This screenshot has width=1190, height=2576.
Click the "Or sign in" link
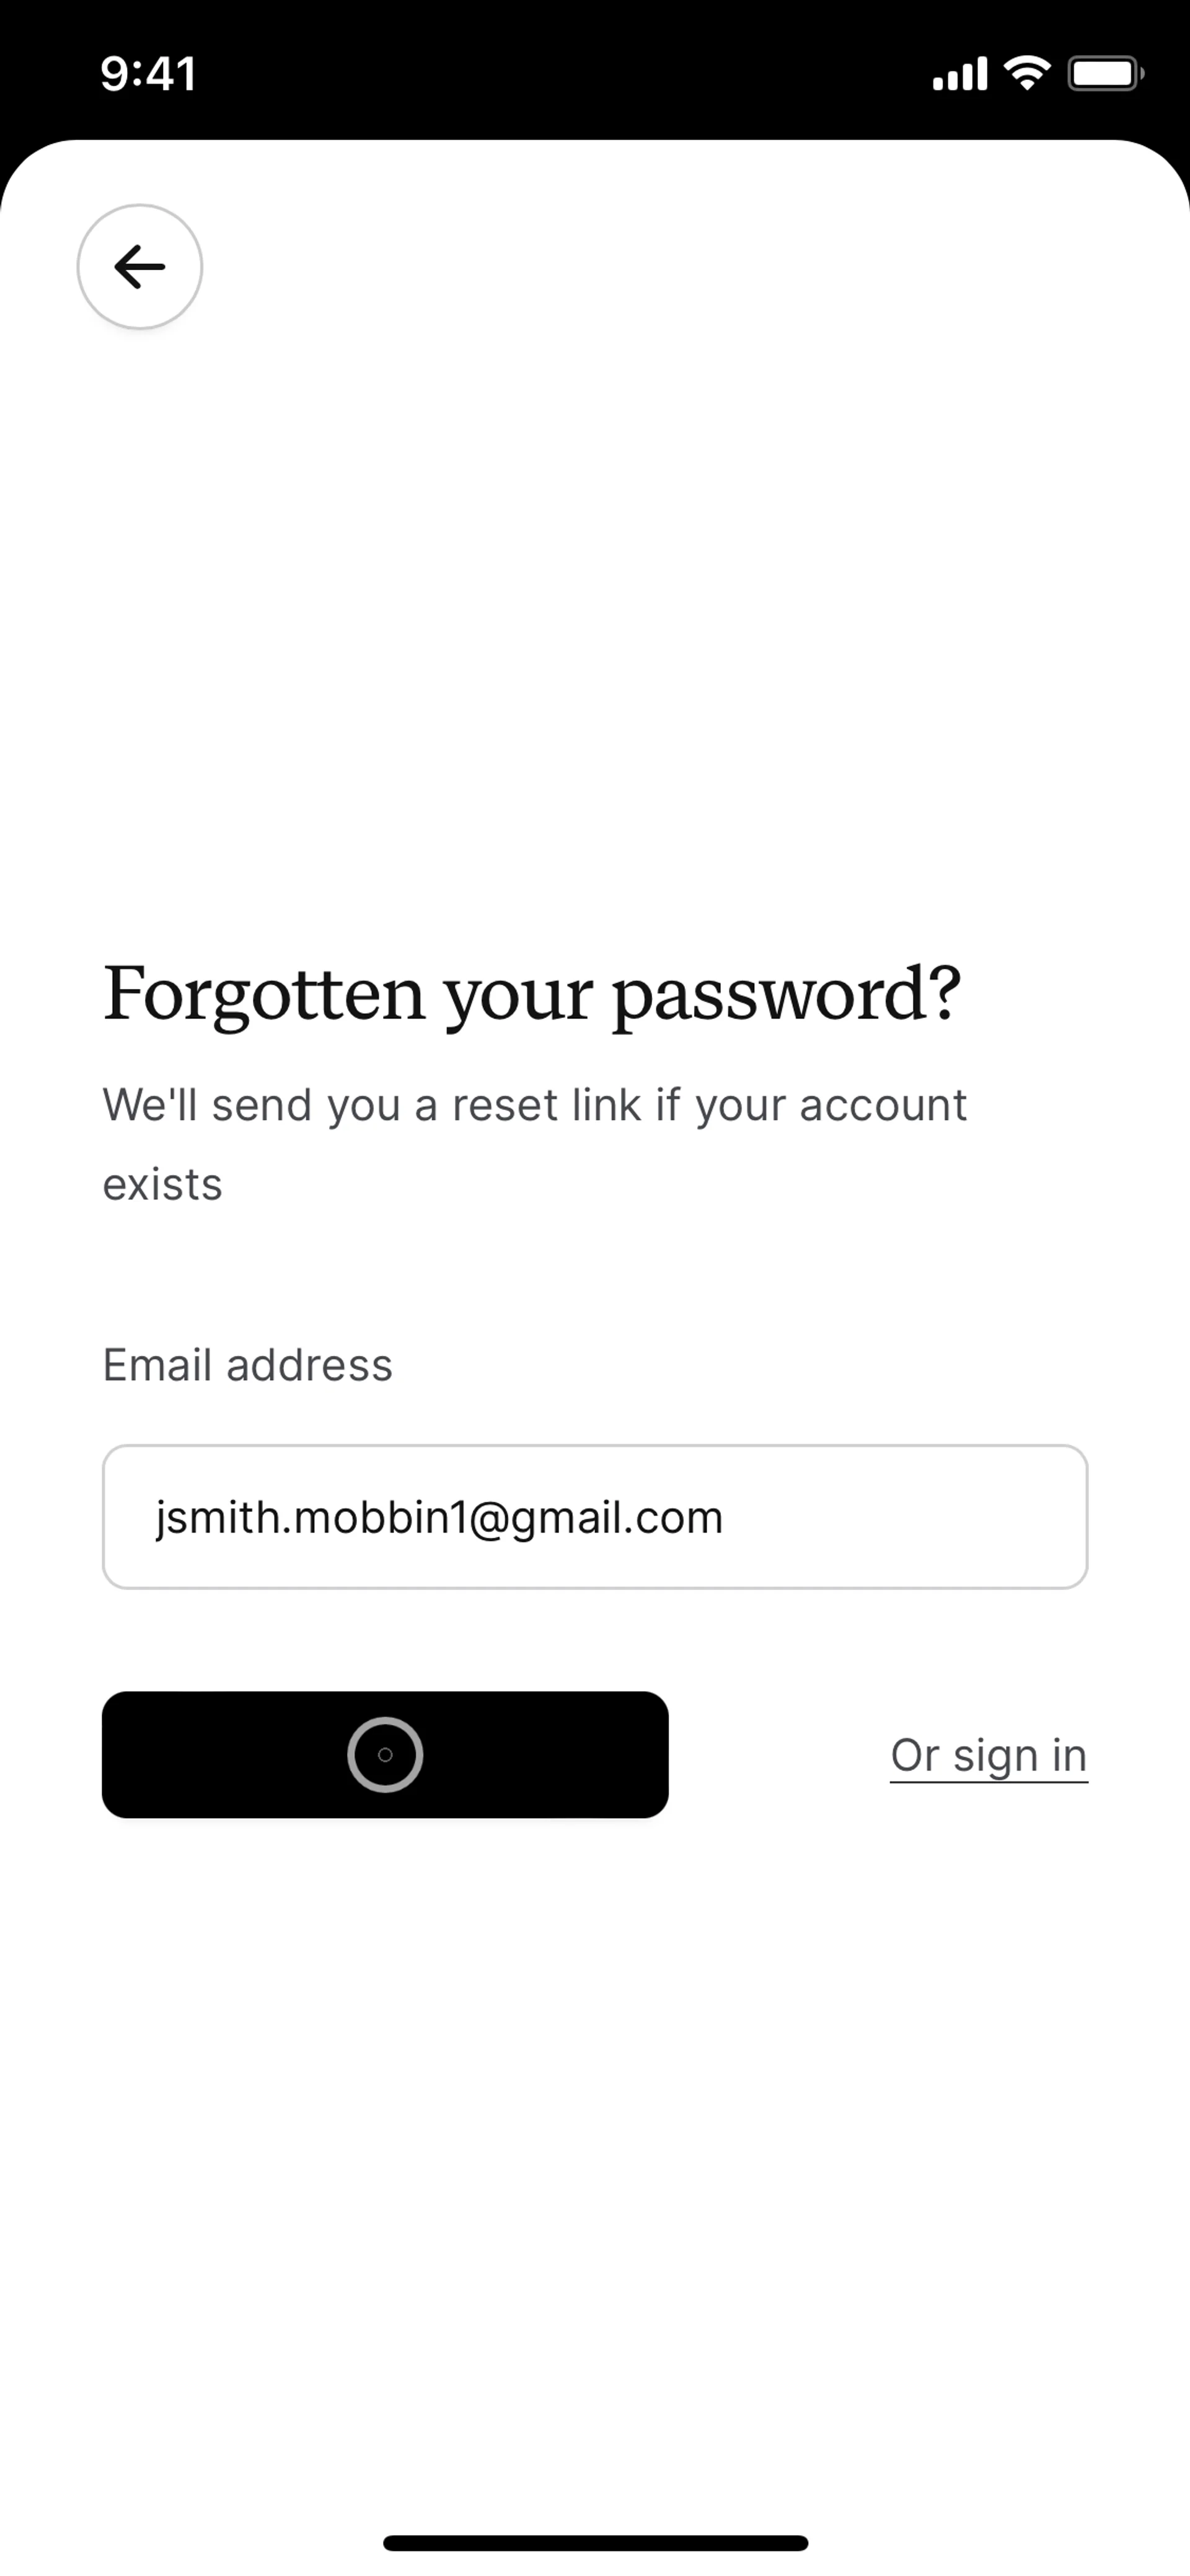tap(988, 1756)
